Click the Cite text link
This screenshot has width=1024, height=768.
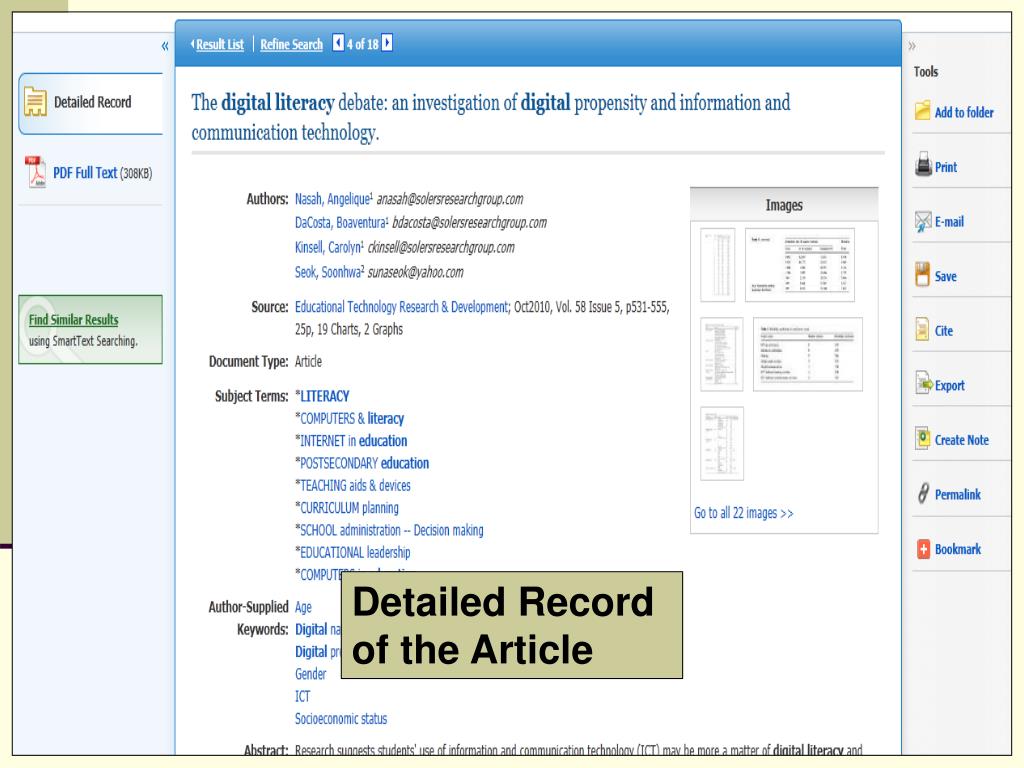tap(944, 331)
